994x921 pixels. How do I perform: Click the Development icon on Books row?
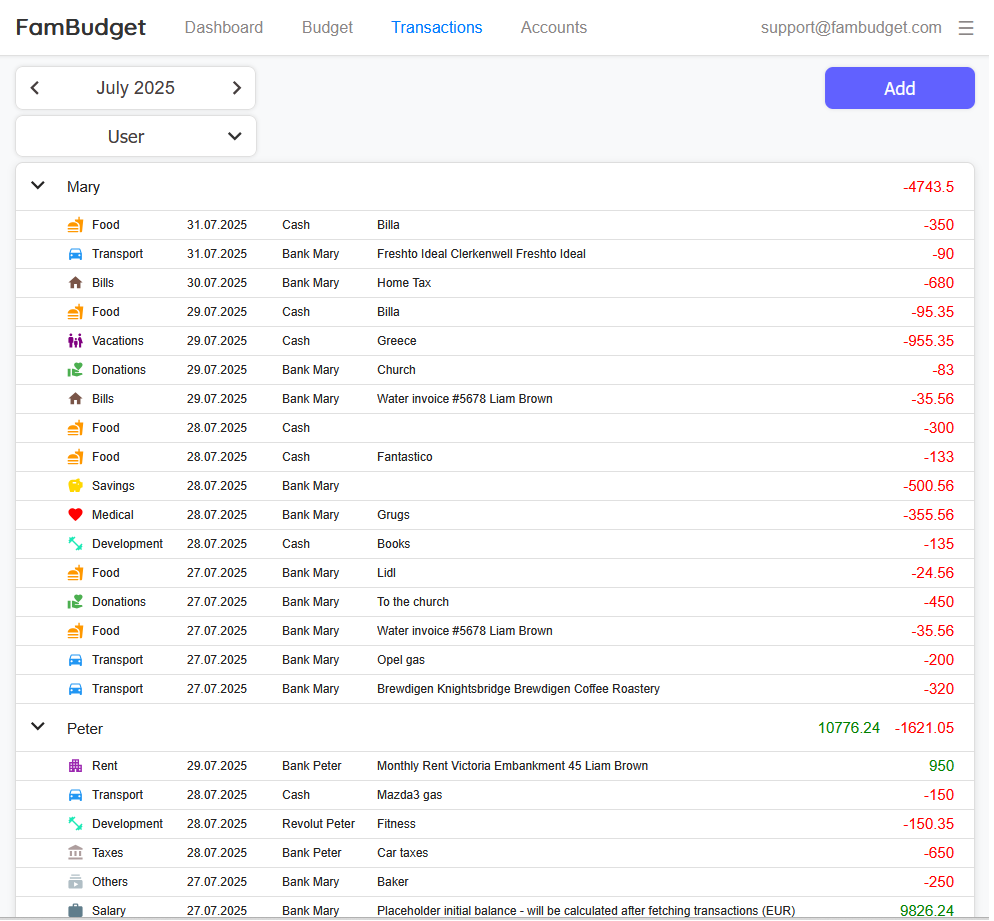tap(75, 544)
